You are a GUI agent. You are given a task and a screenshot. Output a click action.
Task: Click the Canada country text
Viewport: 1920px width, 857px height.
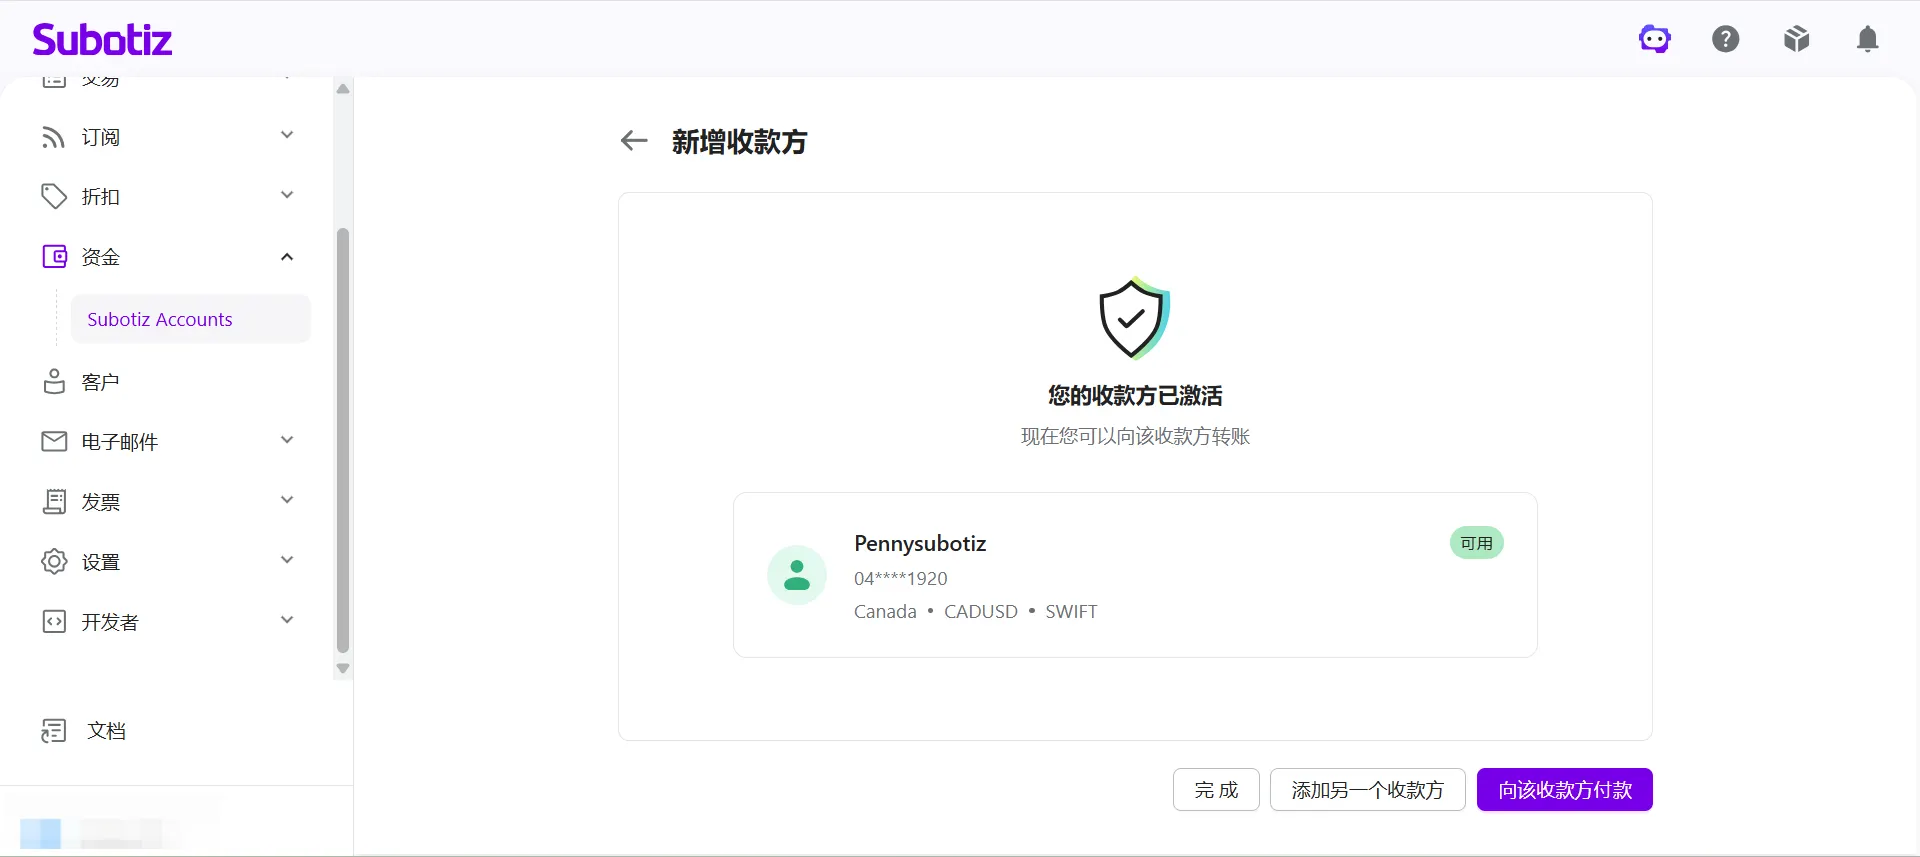tap(885, 612)
